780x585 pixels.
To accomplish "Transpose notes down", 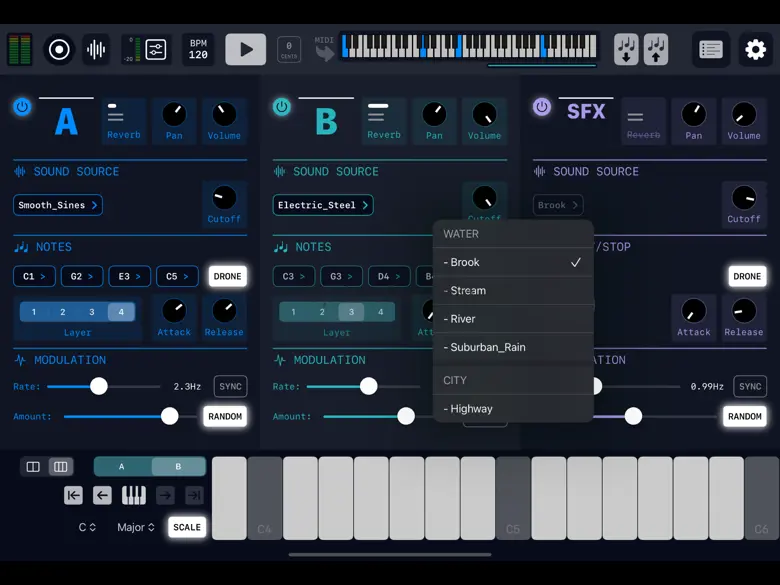I will tap(626, 49).
